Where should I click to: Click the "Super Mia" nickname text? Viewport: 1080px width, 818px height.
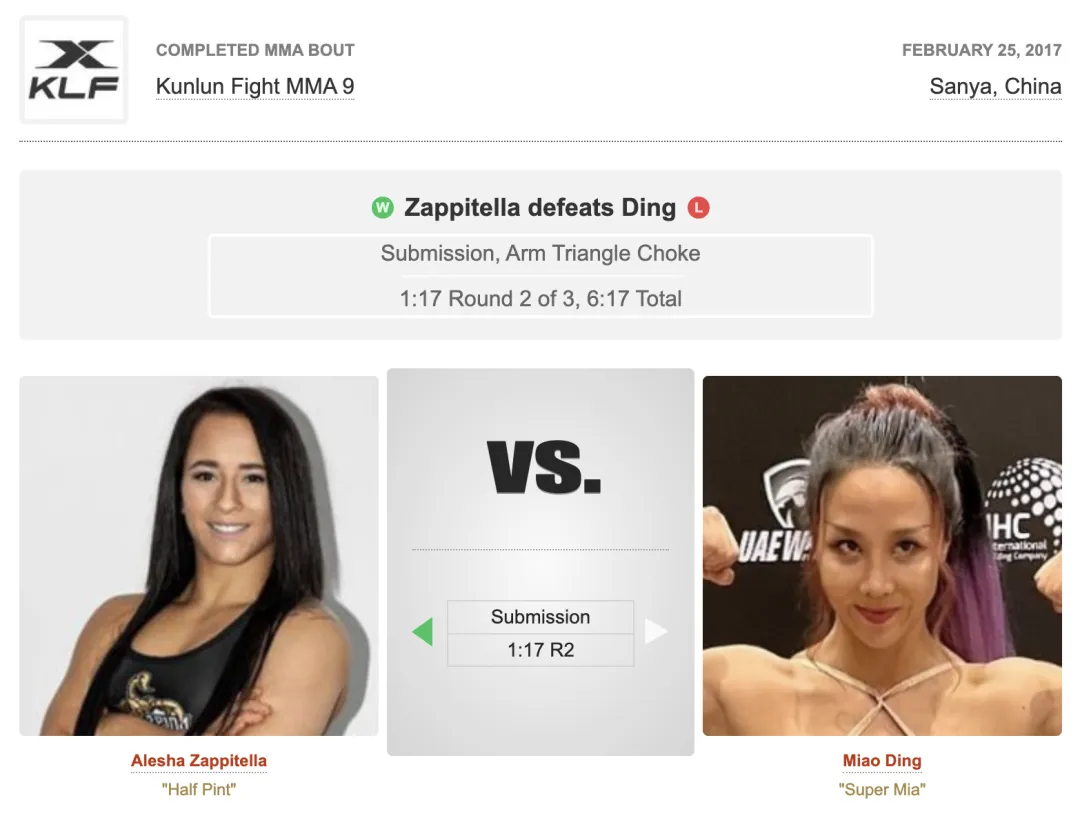pyautogui.click(x=882, y=789)
